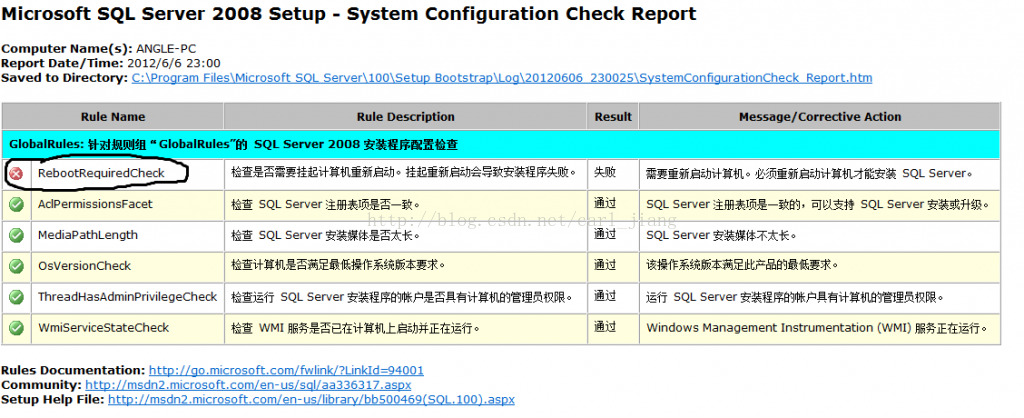
Task: Select the ThreadHasAdminPrivilegeCheck rule name
Action: click(127, 297)
